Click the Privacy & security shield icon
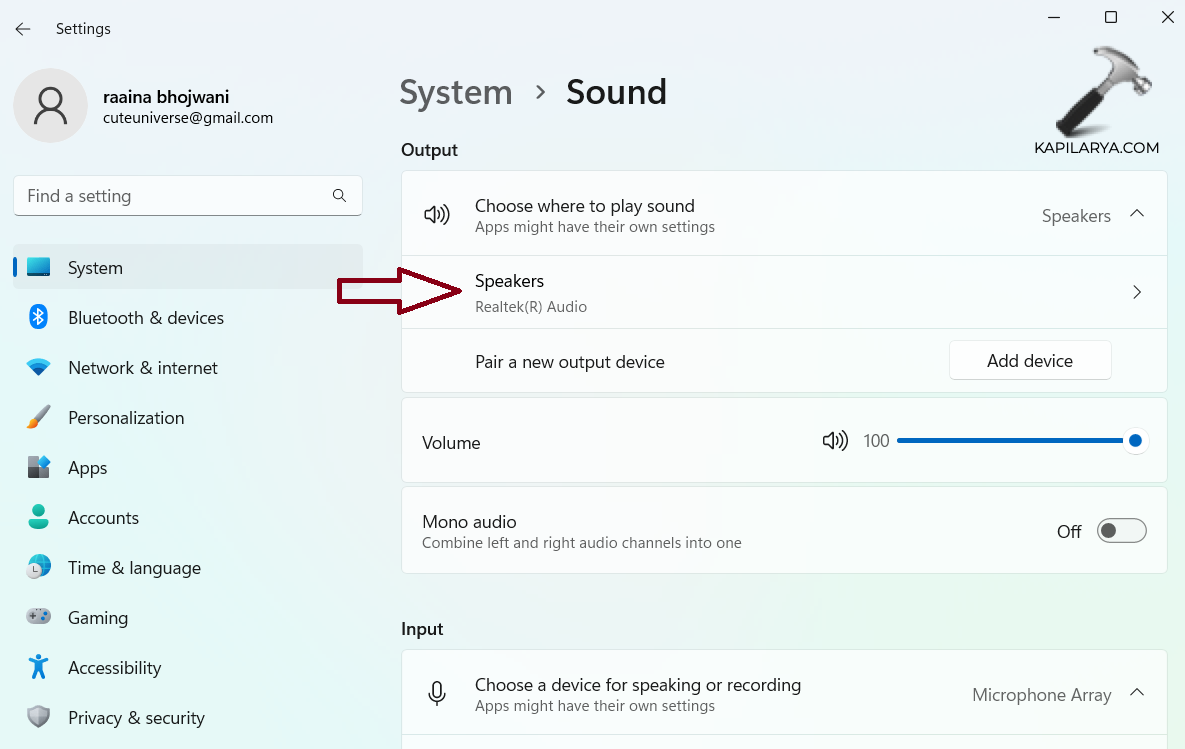The height and width of the screenshot is (749, 1185). coord(39,718)
